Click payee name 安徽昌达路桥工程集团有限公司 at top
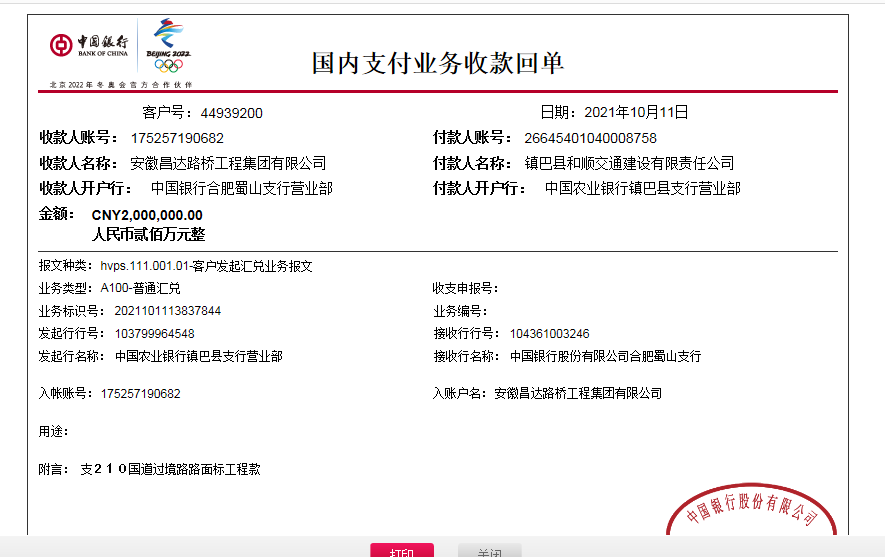This screenshot has height=557, width=885. click(228, 163)
